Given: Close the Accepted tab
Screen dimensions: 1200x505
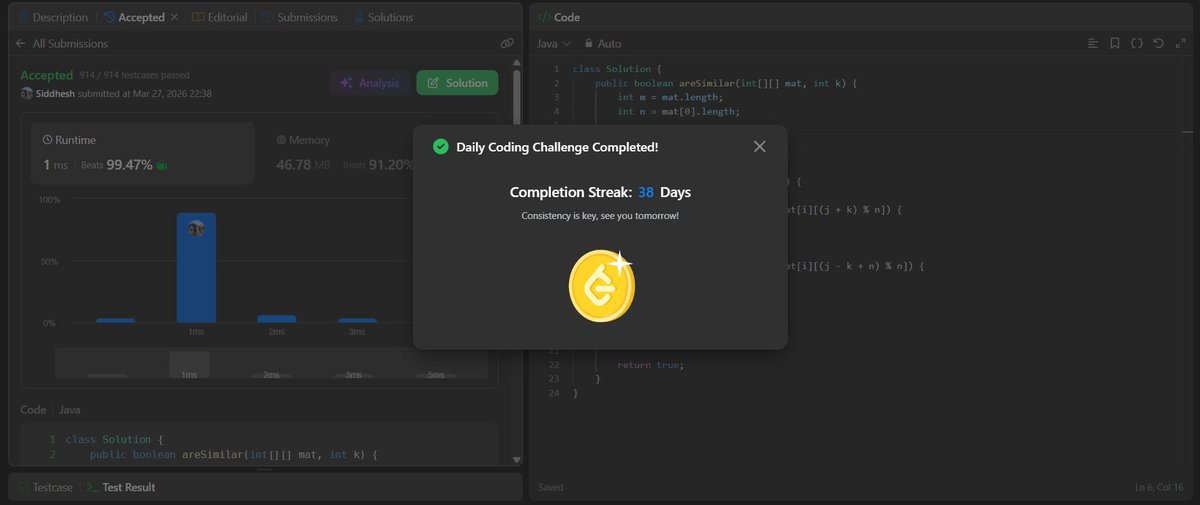Looking at the screenshot, I should pos(175,17).
